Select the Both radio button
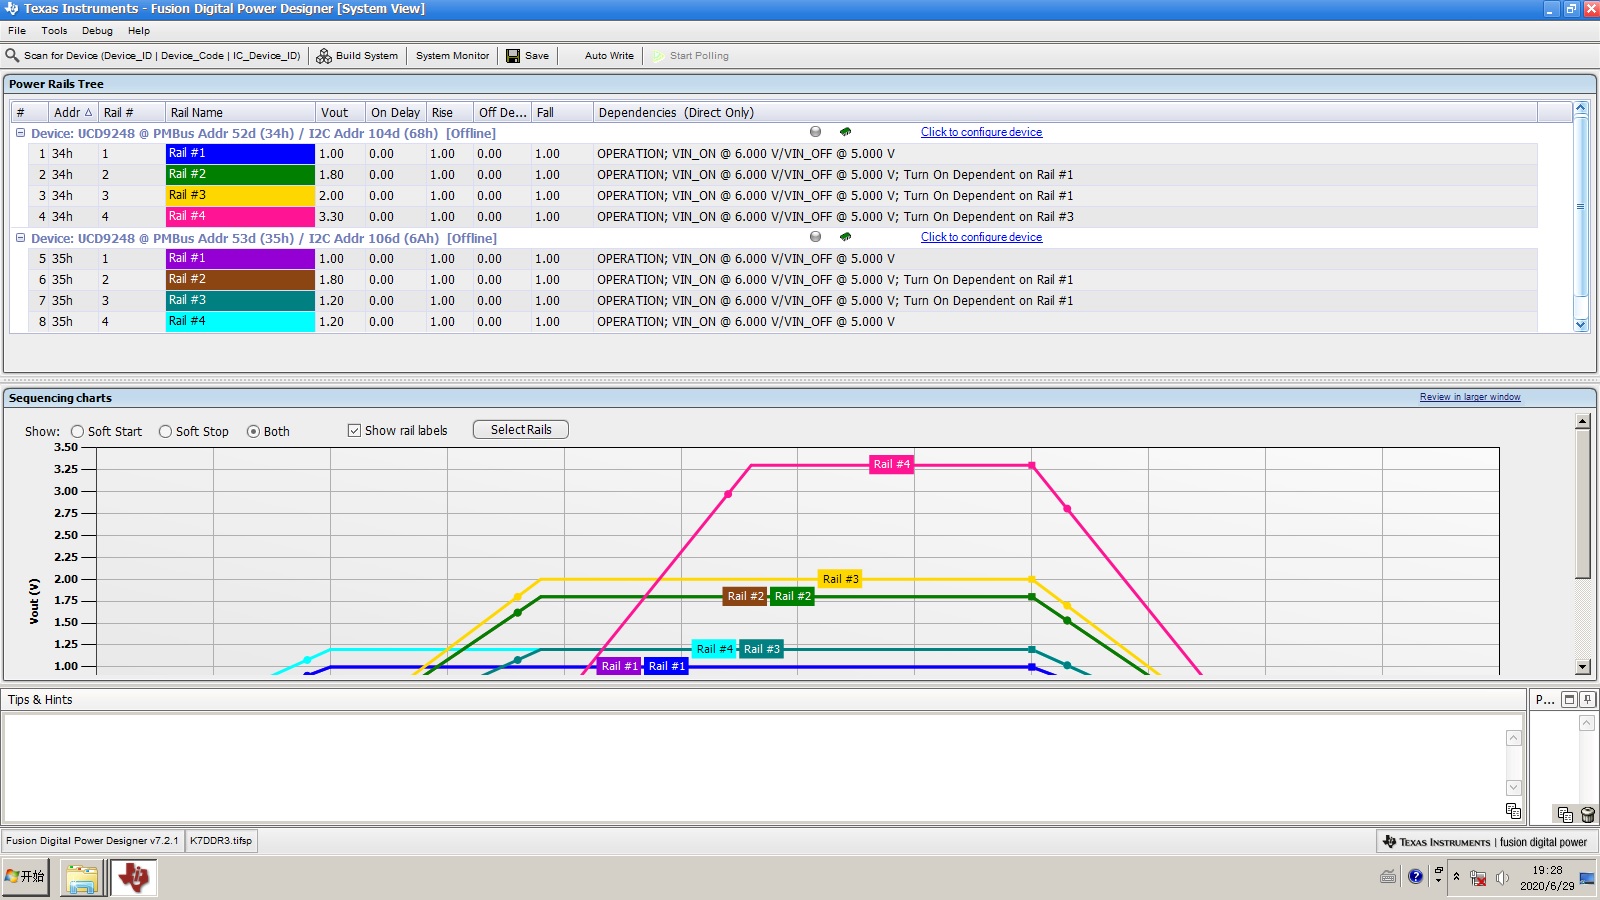This screenshot has width=1600, height=900. pyautogui.click(x=253, y=432)
